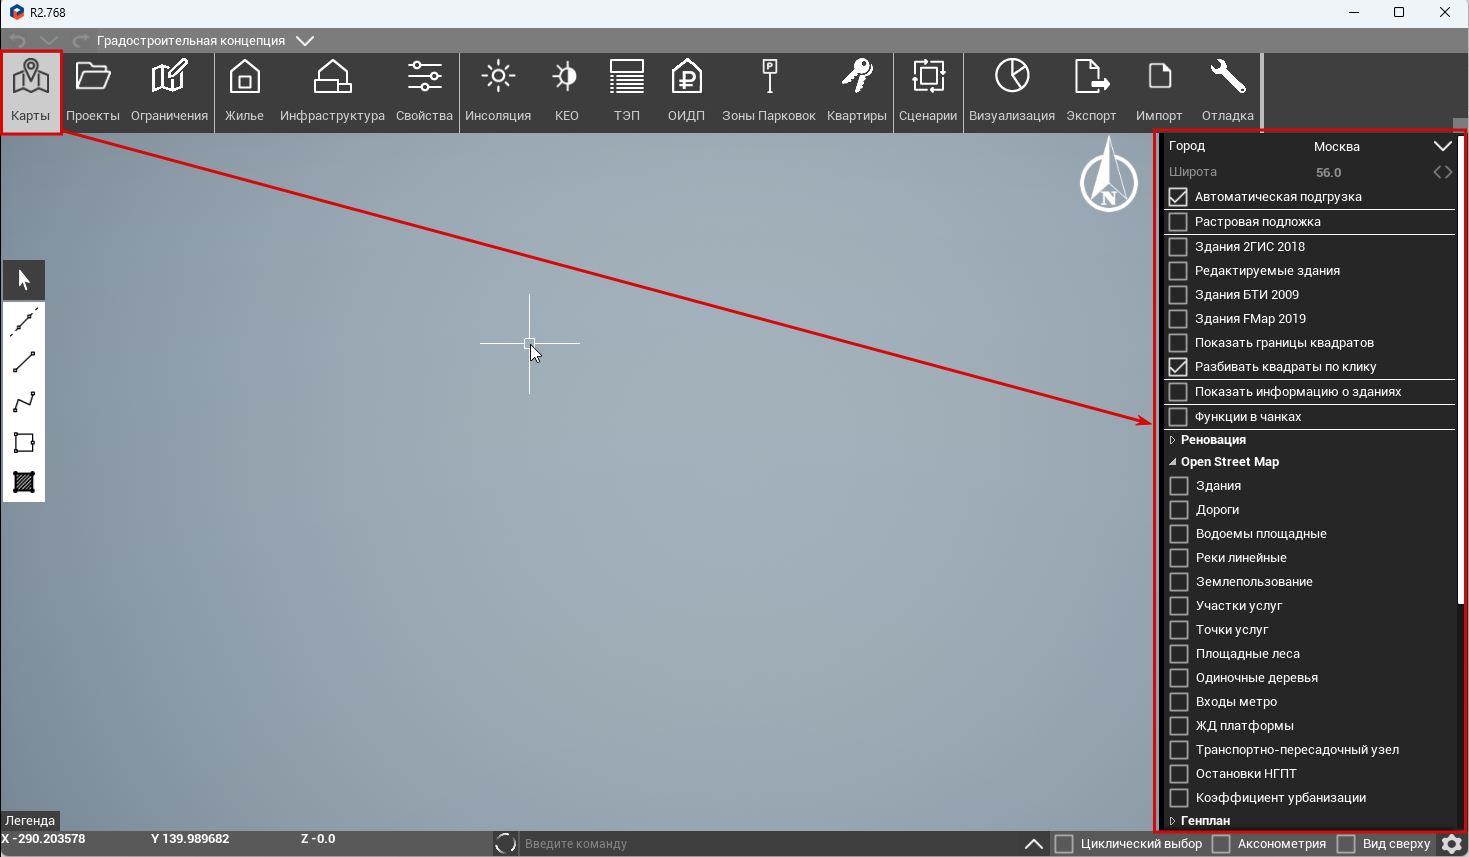Open the Проекты folder icon
Viewport: 1469px width, 857px height.
tap(93, 77)
